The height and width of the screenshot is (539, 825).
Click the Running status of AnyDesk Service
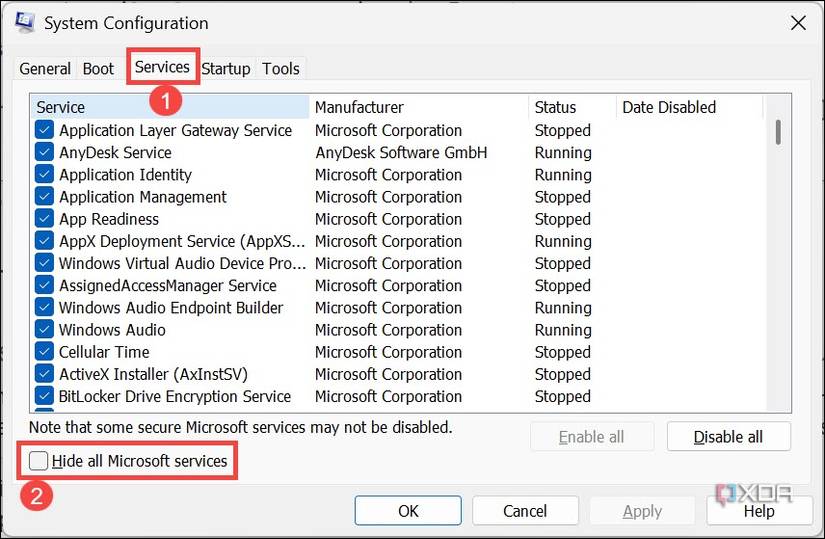[x=563, y=153]
